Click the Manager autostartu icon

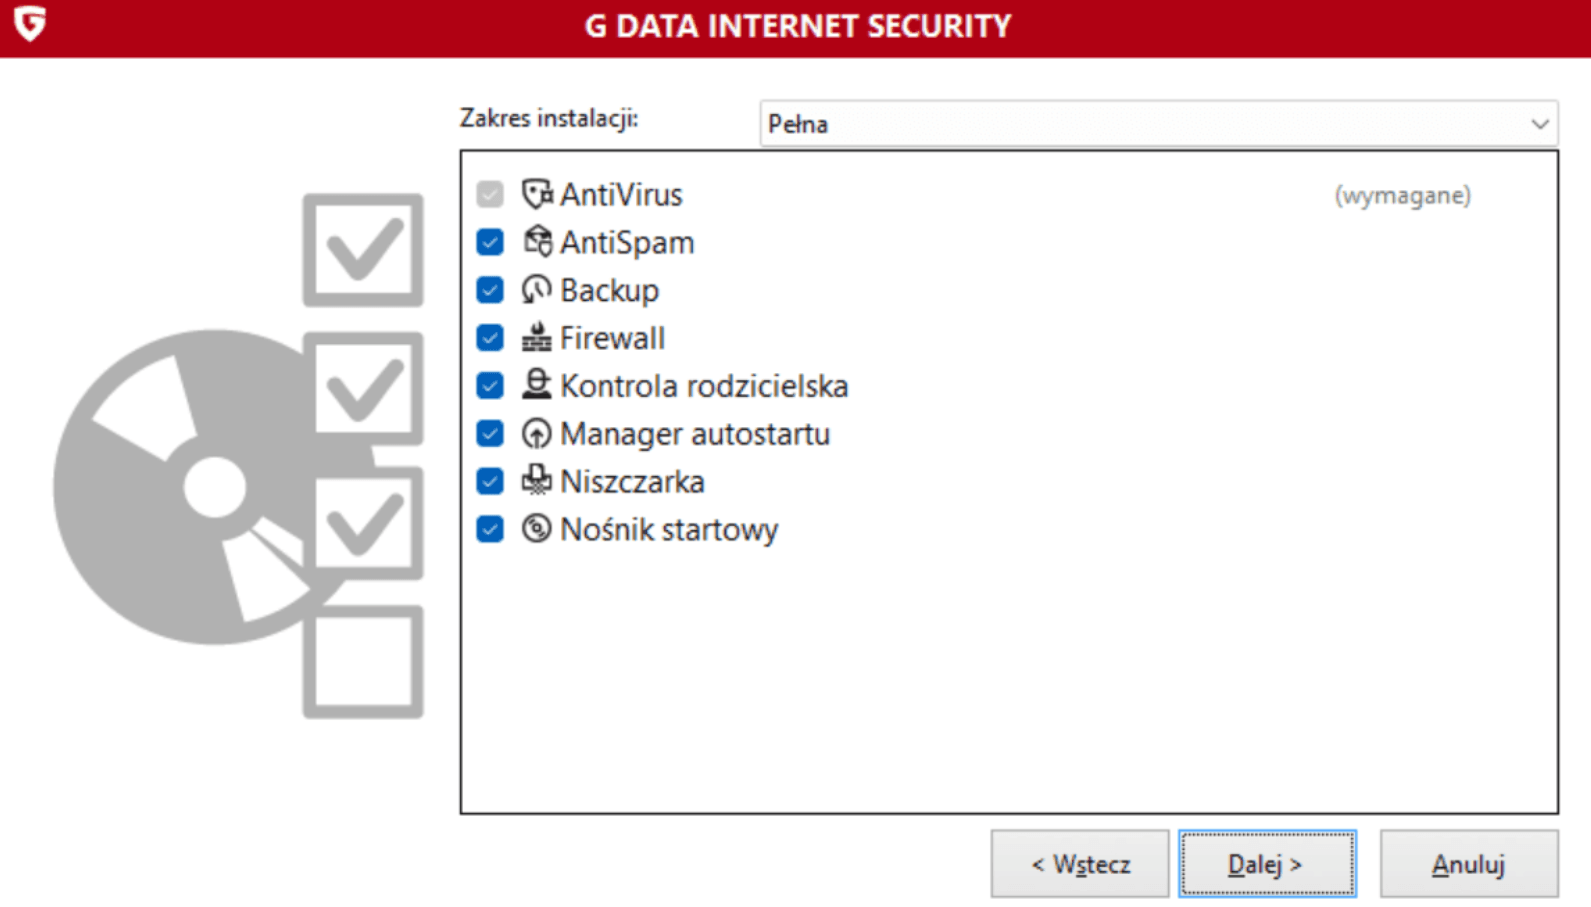[x=537, y=433]
